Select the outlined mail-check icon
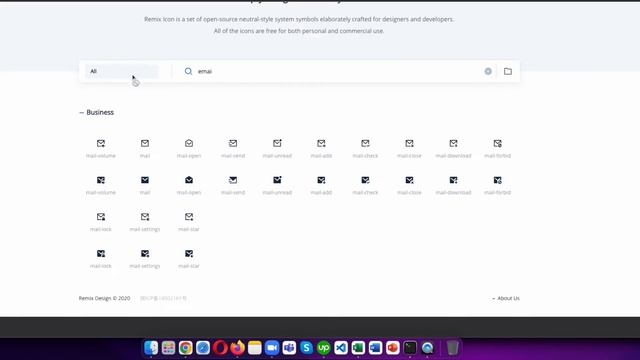 pos(365,143)
